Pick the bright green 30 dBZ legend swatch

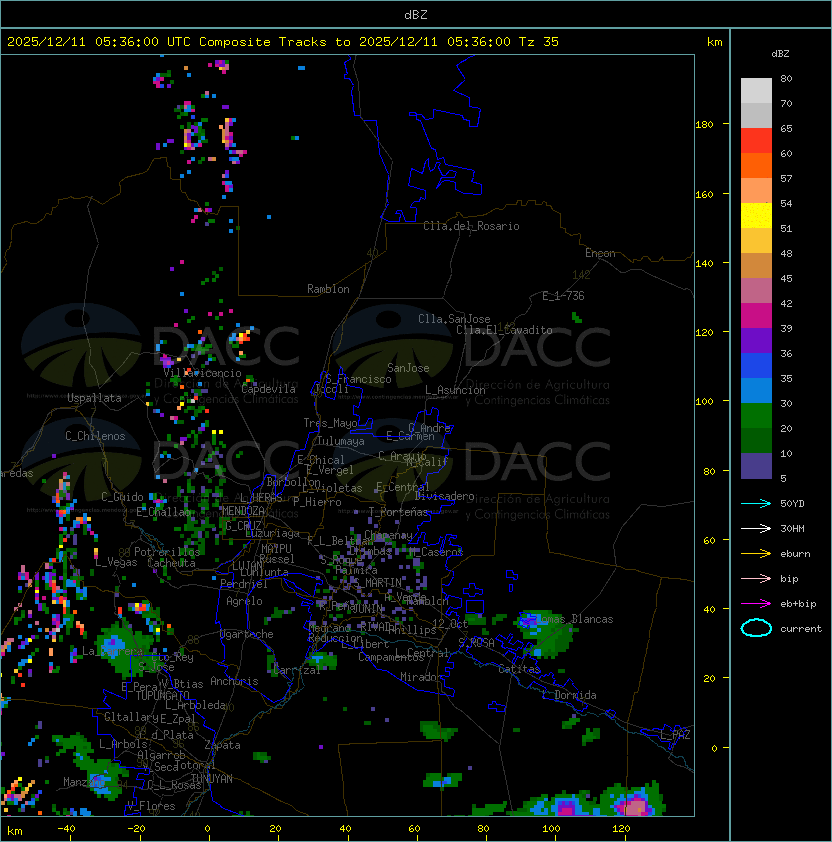[756, 415]
